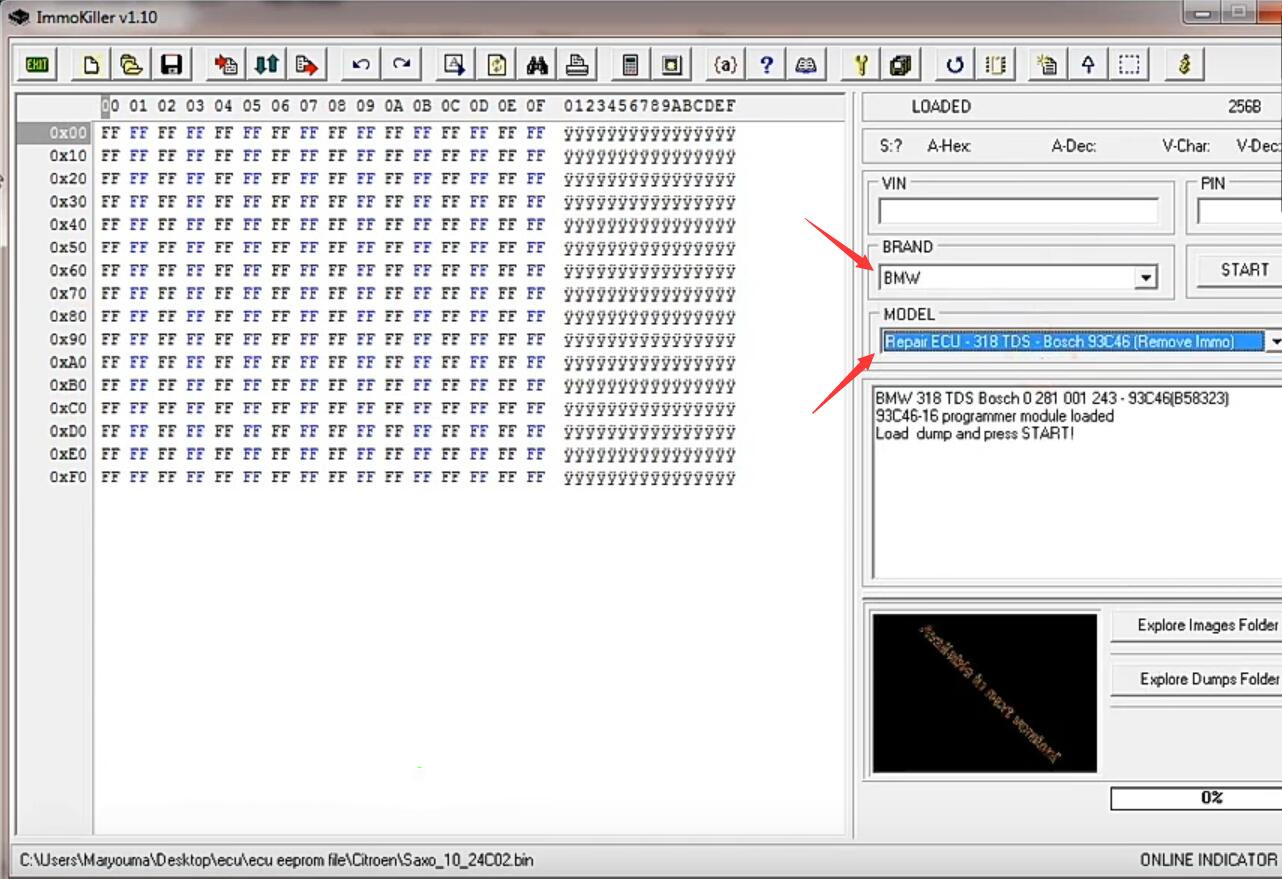This screenshot has width=1282, height=879.
Task: Open help with the question mark icon
Action: pos(766,65)
